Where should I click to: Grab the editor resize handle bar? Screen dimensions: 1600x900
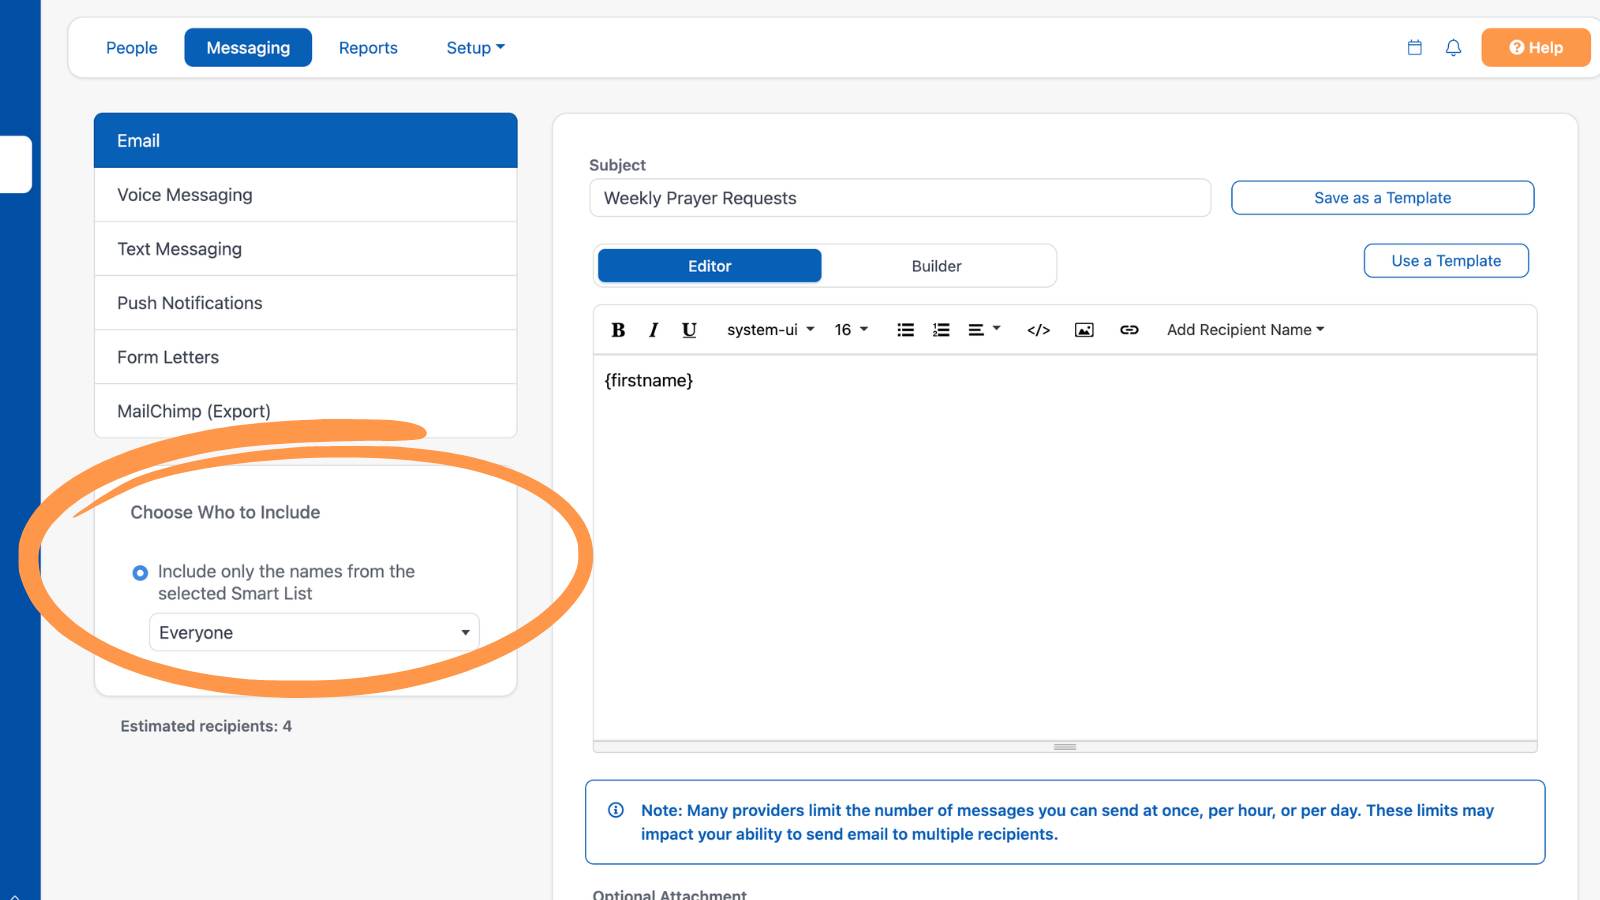pyautogui.click(x=1065, y=747)
